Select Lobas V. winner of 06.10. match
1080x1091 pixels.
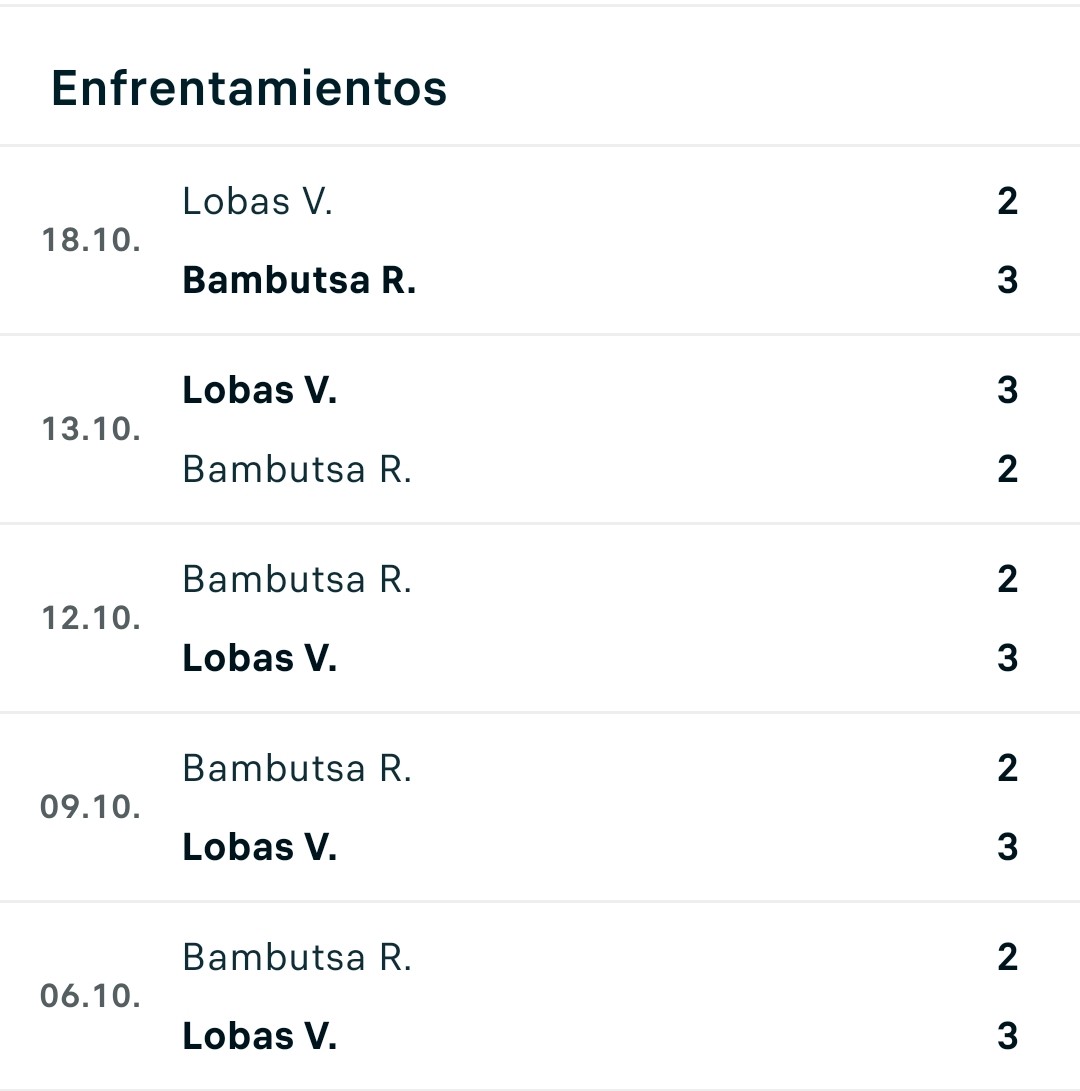(260, 1036)
